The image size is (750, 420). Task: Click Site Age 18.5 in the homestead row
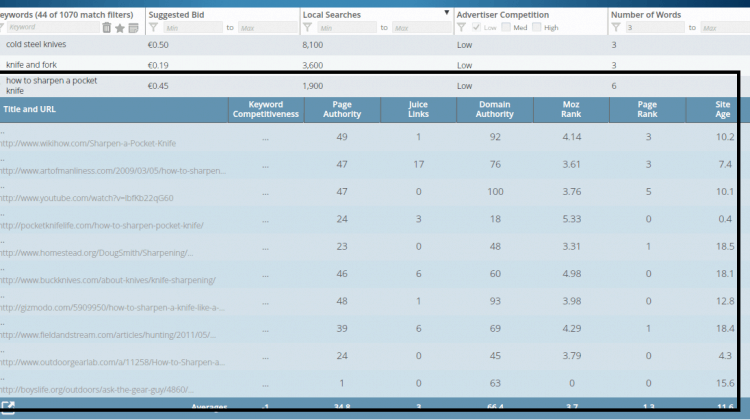(725, 246)
